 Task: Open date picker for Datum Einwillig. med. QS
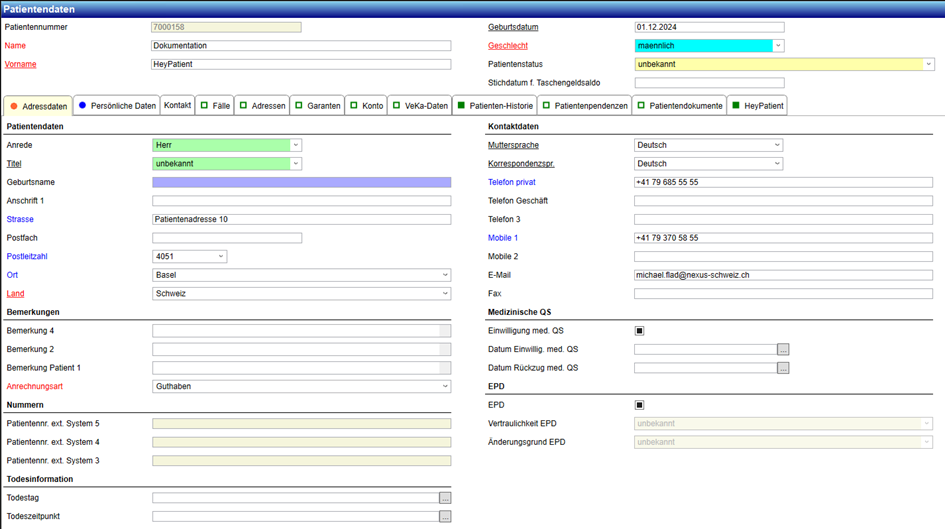(x=783, y=349)
